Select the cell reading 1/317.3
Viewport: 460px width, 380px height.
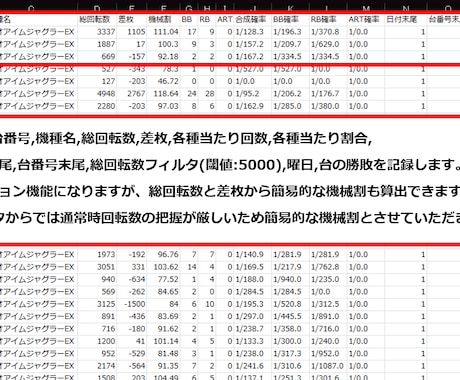[290, 354]
